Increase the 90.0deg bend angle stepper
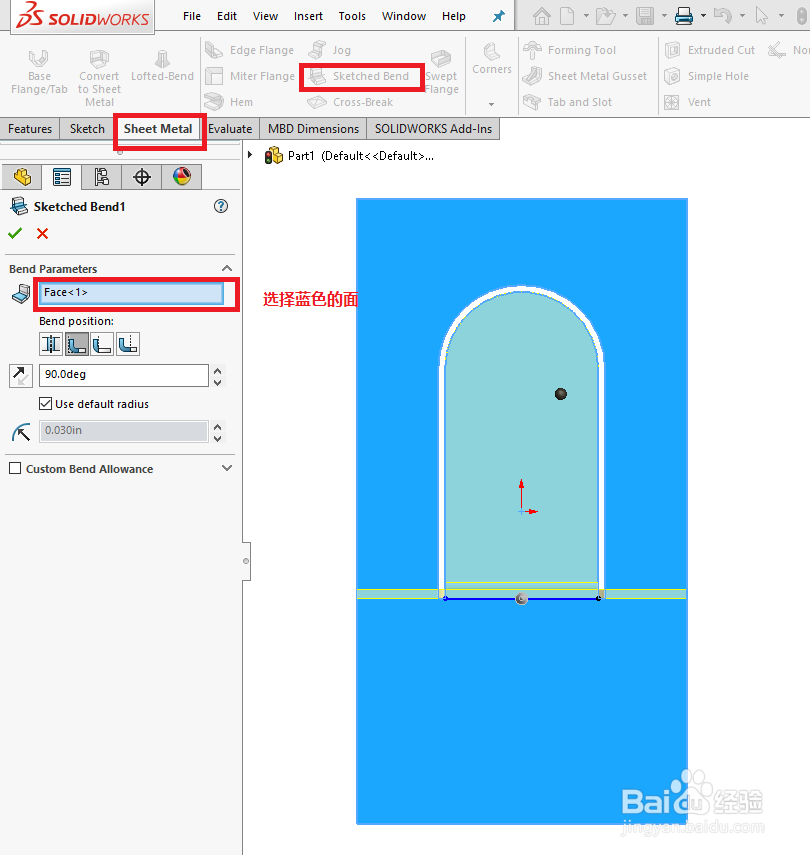Screen dimensions: 810x855 pyautogui.click(x=217, y=370)
